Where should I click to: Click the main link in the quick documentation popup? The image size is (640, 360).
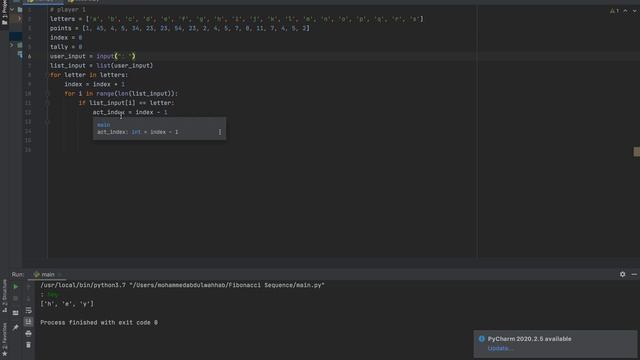click(103, 125)
